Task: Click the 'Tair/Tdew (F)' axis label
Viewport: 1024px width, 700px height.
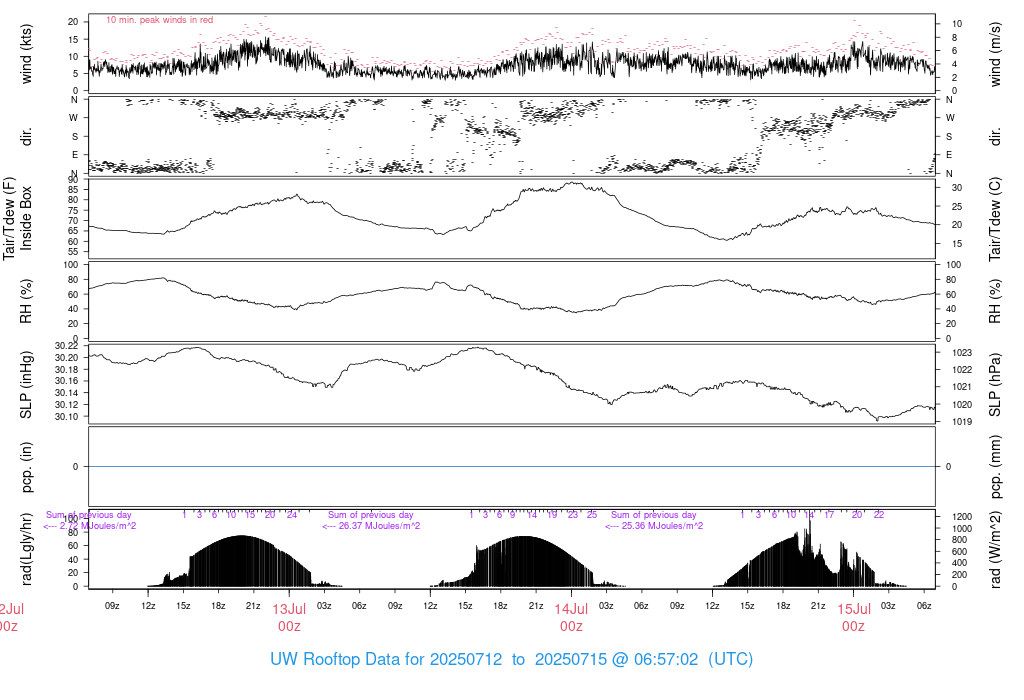Action: 9,218
